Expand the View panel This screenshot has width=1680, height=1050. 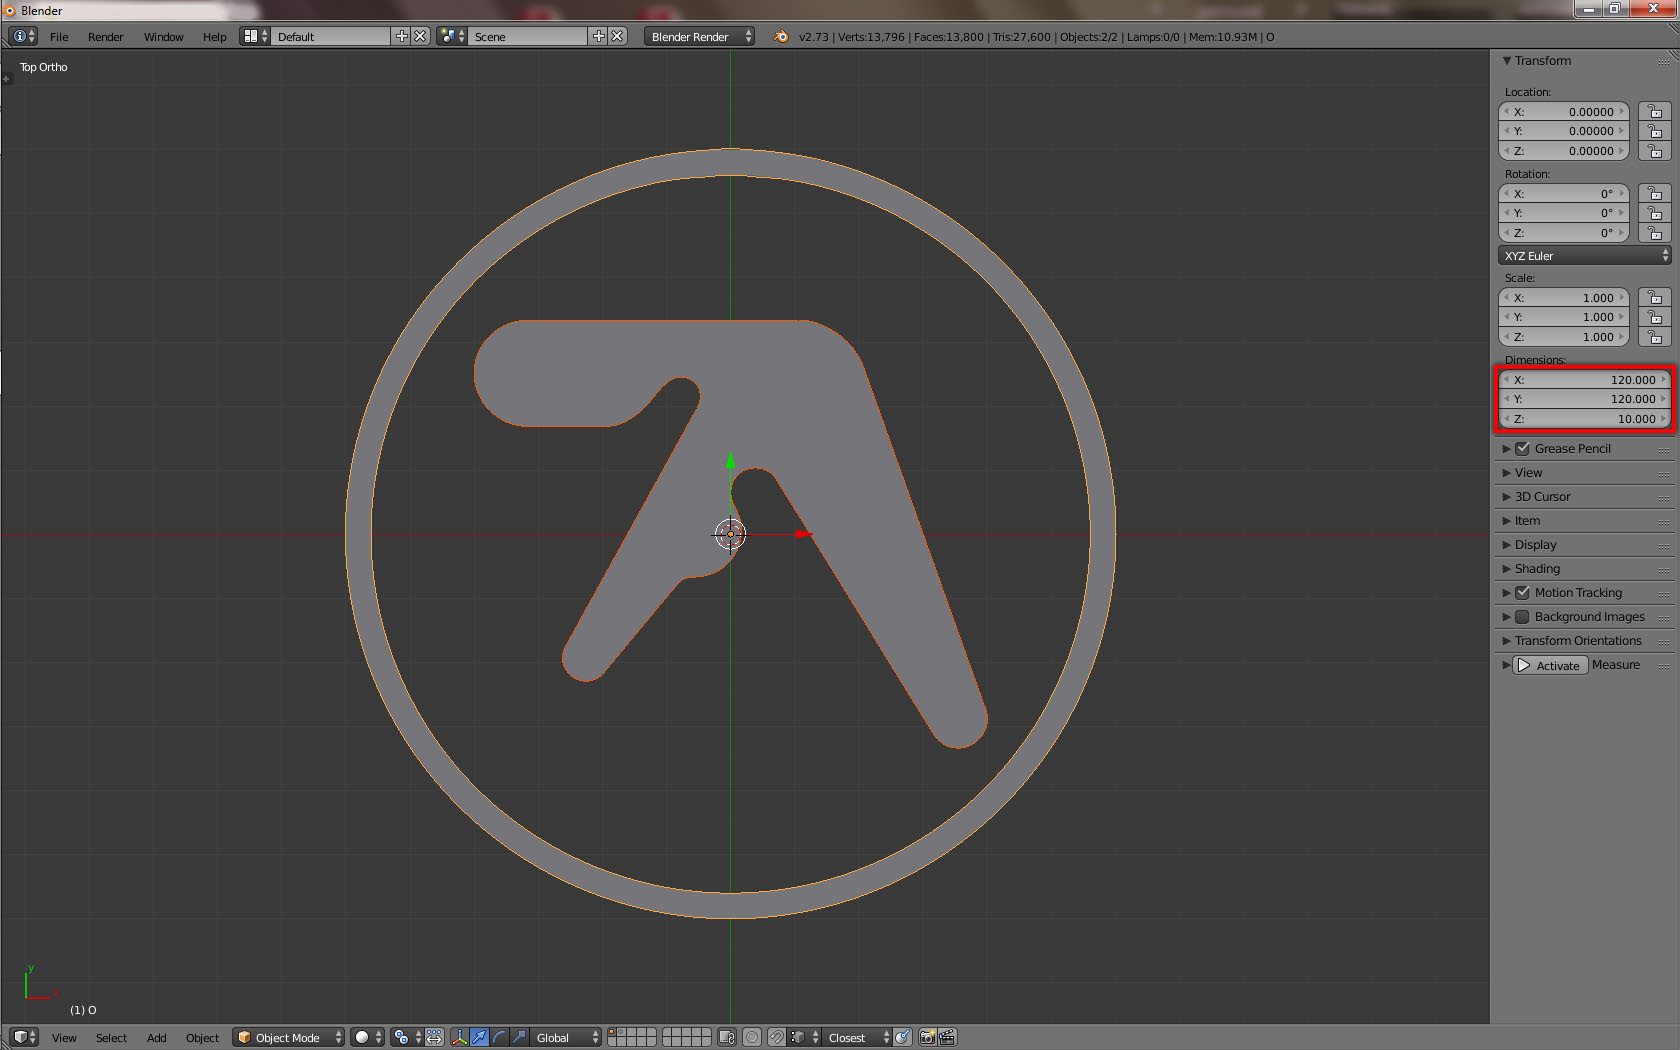[x=1507, y=473]
